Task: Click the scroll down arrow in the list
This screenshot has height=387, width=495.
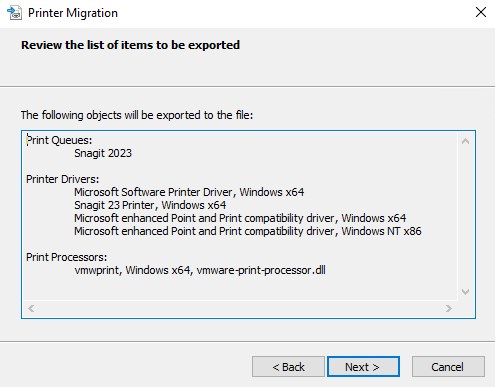Action: (x=465, y=292)
